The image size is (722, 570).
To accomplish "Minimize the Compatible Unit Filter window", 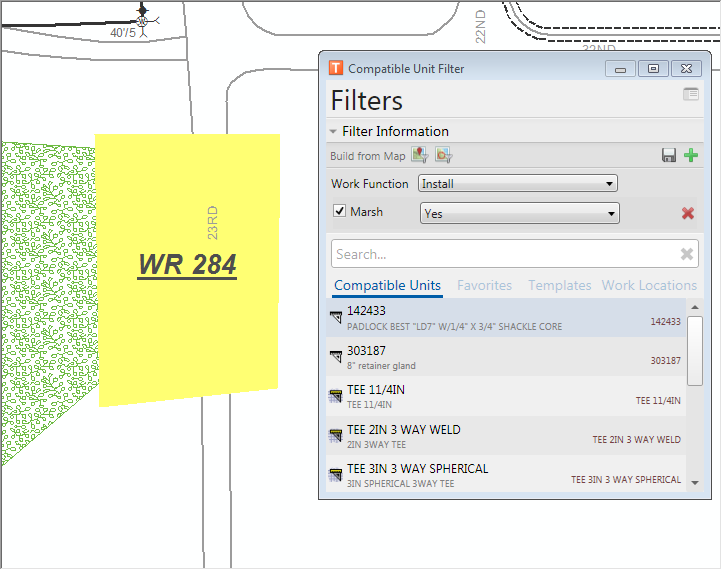I will [x=620, y=69].
